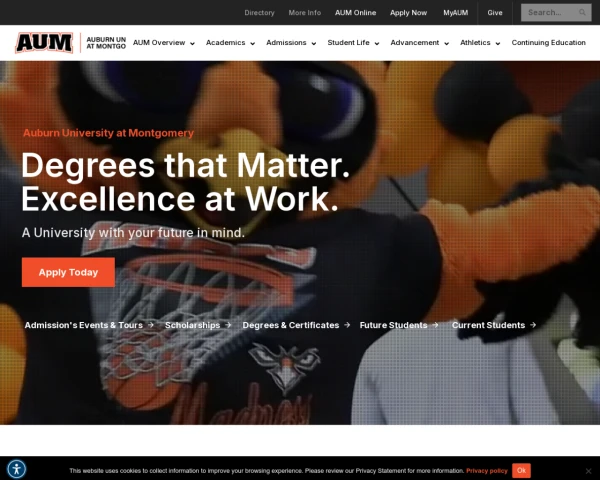Viewport: 600px width, 480px height.
Task: Click the search magnifier icon
Action: (582, 13)
